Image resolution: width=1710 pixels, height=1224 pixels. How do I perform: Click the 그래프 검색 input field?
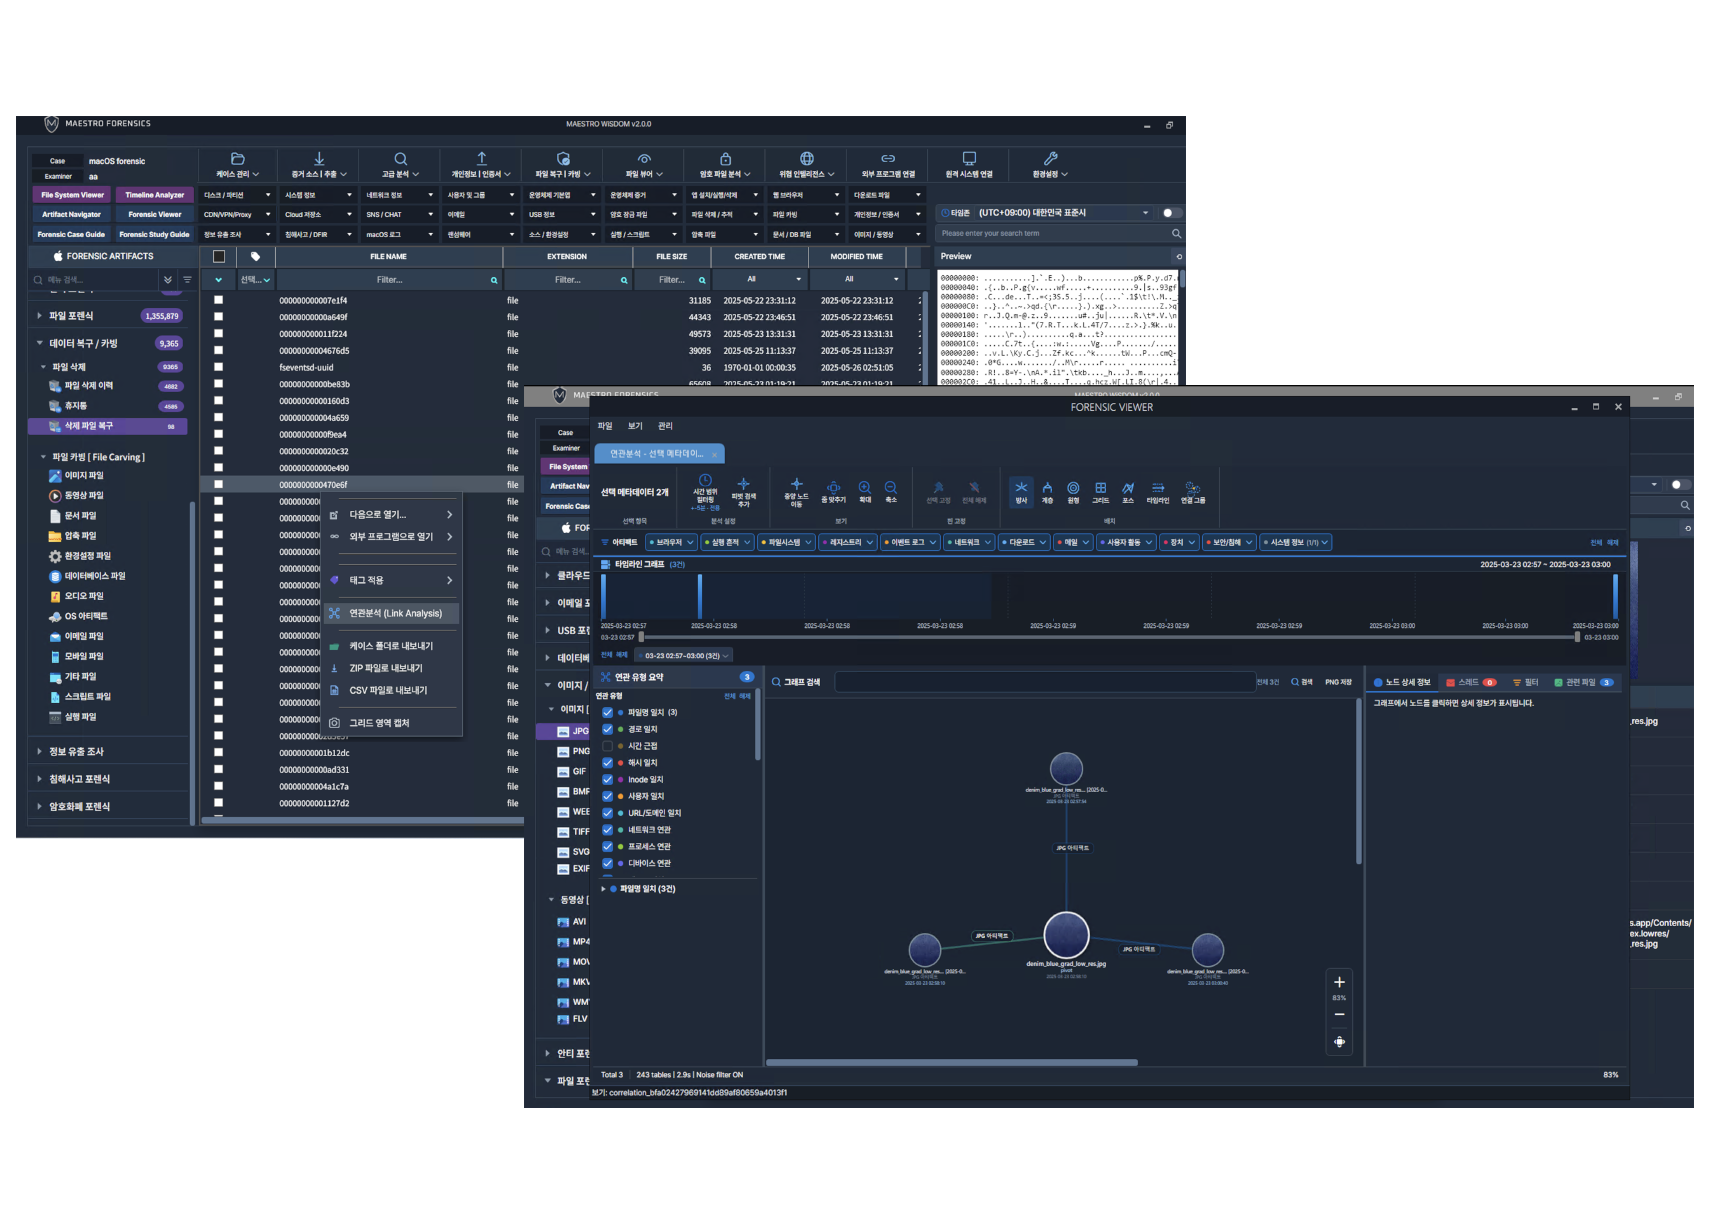[1044, 682]
